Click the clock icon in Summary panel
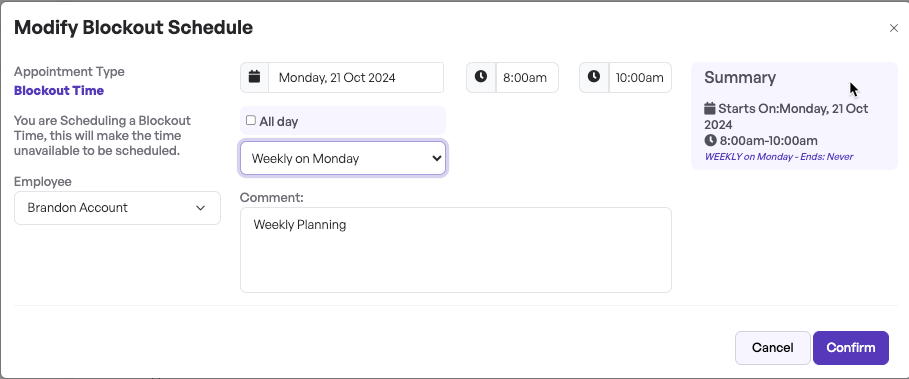Screen dimensions: 909x379 [710, 140]
